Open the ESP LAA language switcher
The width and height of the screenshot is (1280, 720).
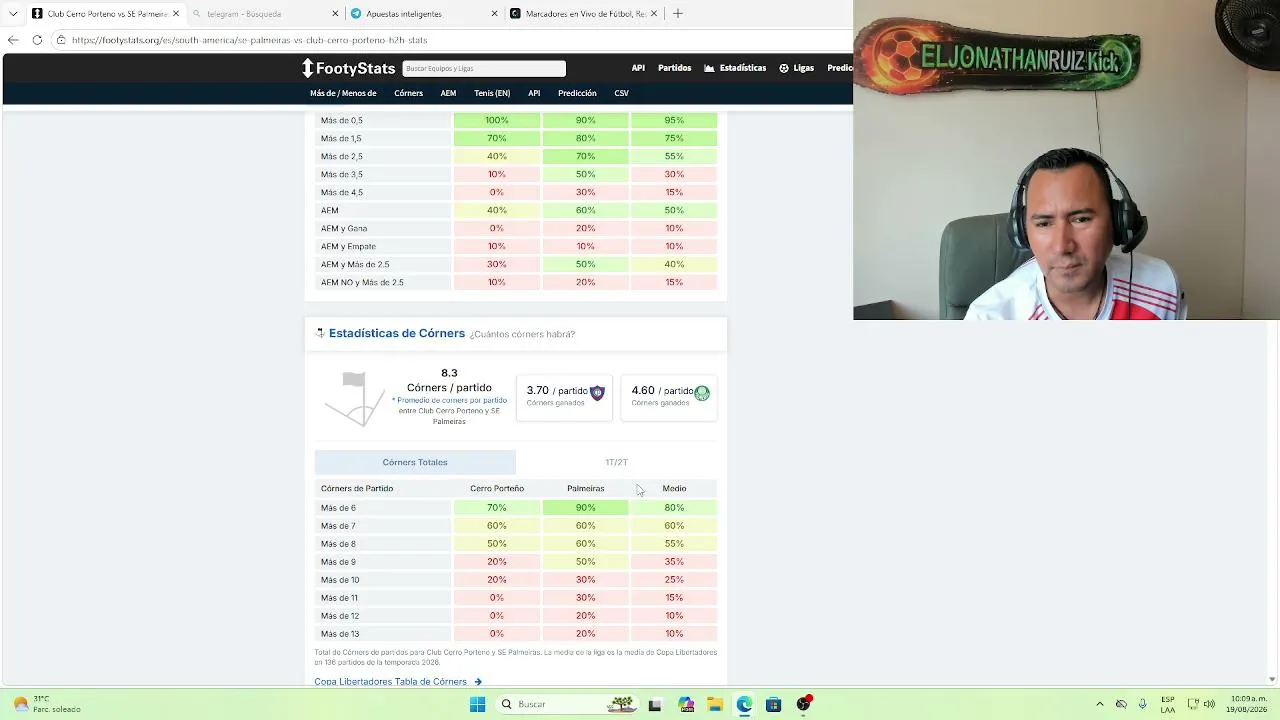coord(1168,704)
